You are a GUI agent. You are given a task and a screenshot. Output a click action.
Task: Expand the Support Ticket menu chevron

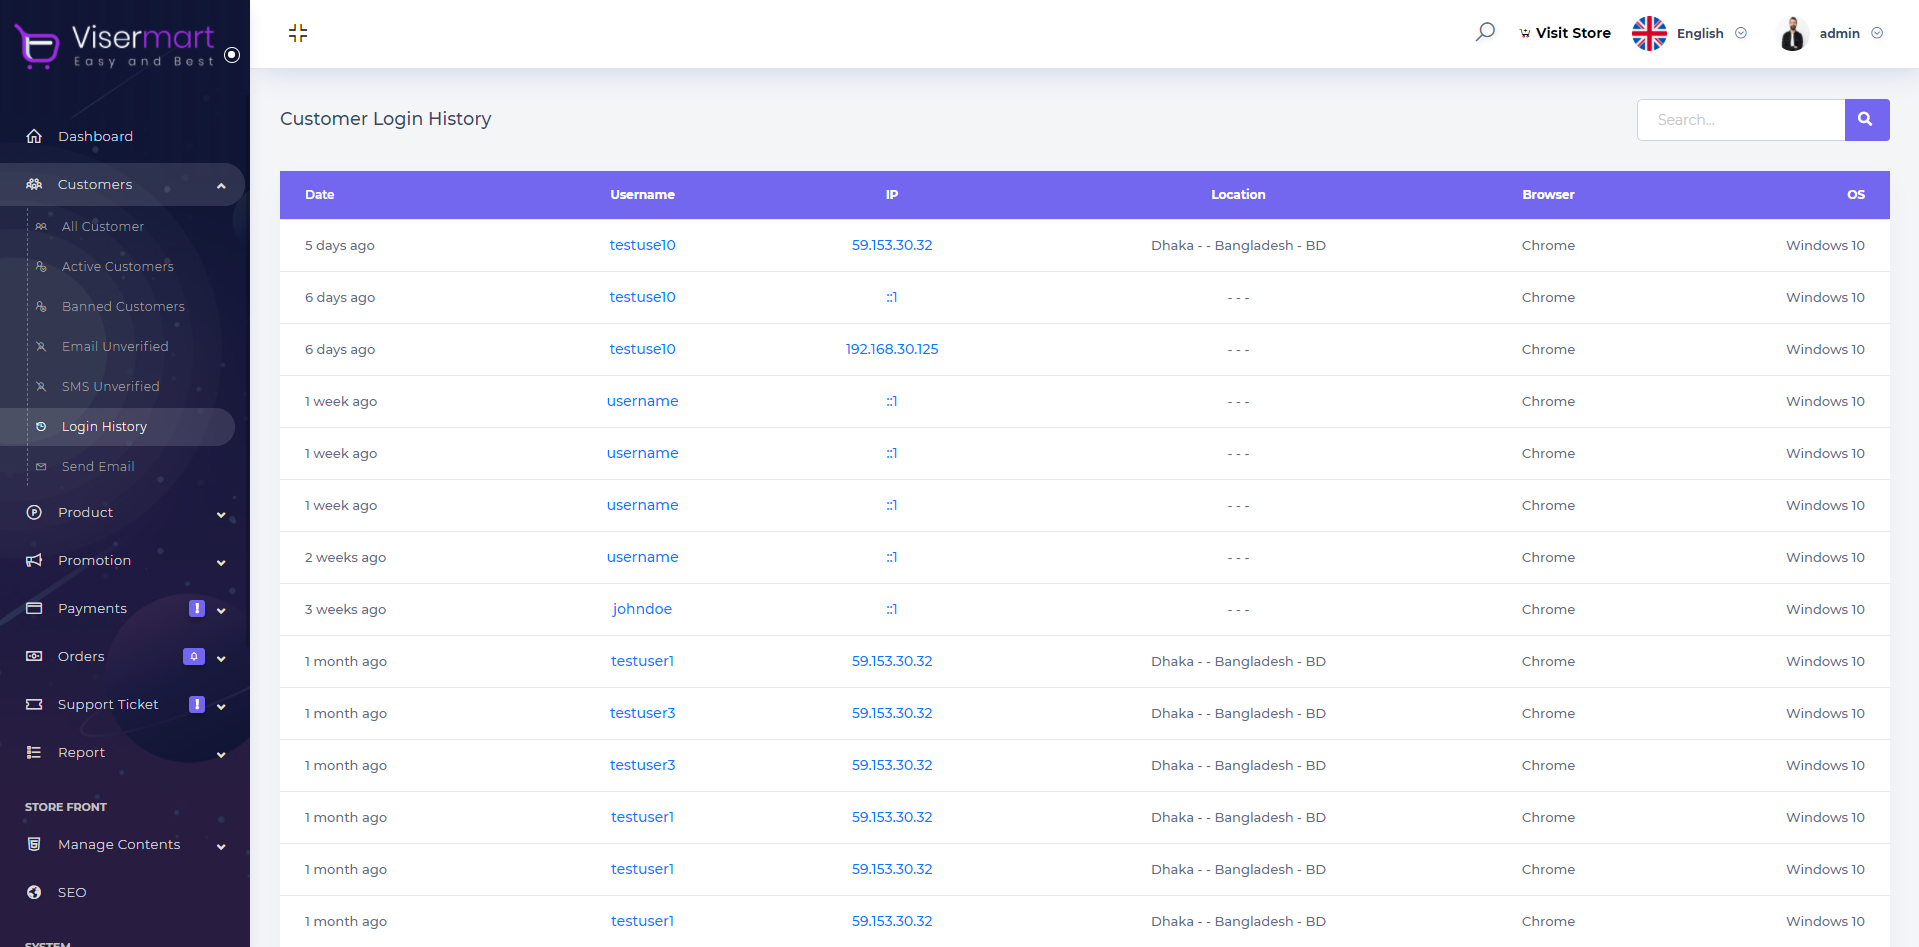click(x=221, y=707)
